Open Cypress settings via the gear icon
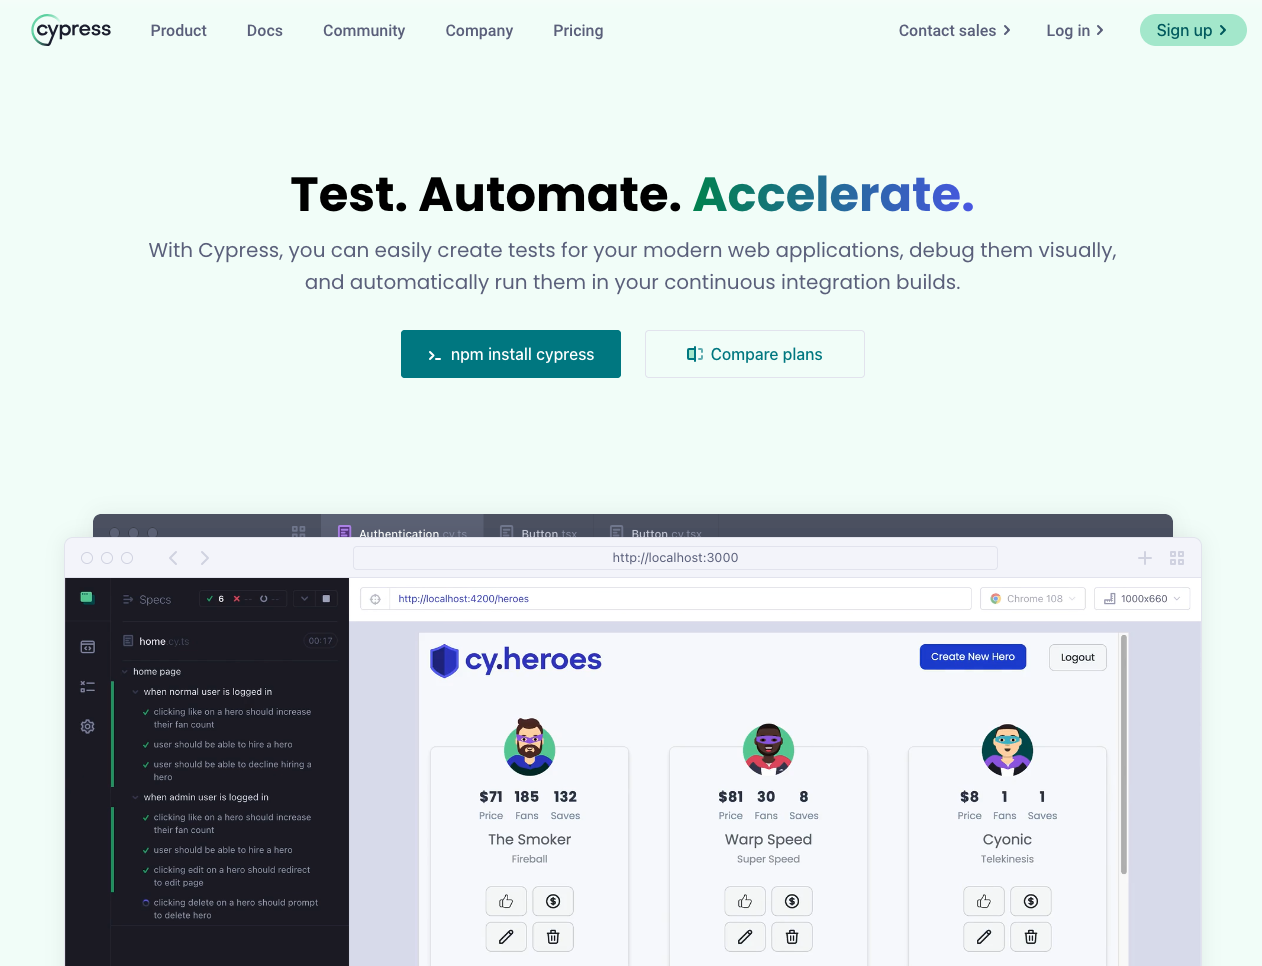 (87, 726)
